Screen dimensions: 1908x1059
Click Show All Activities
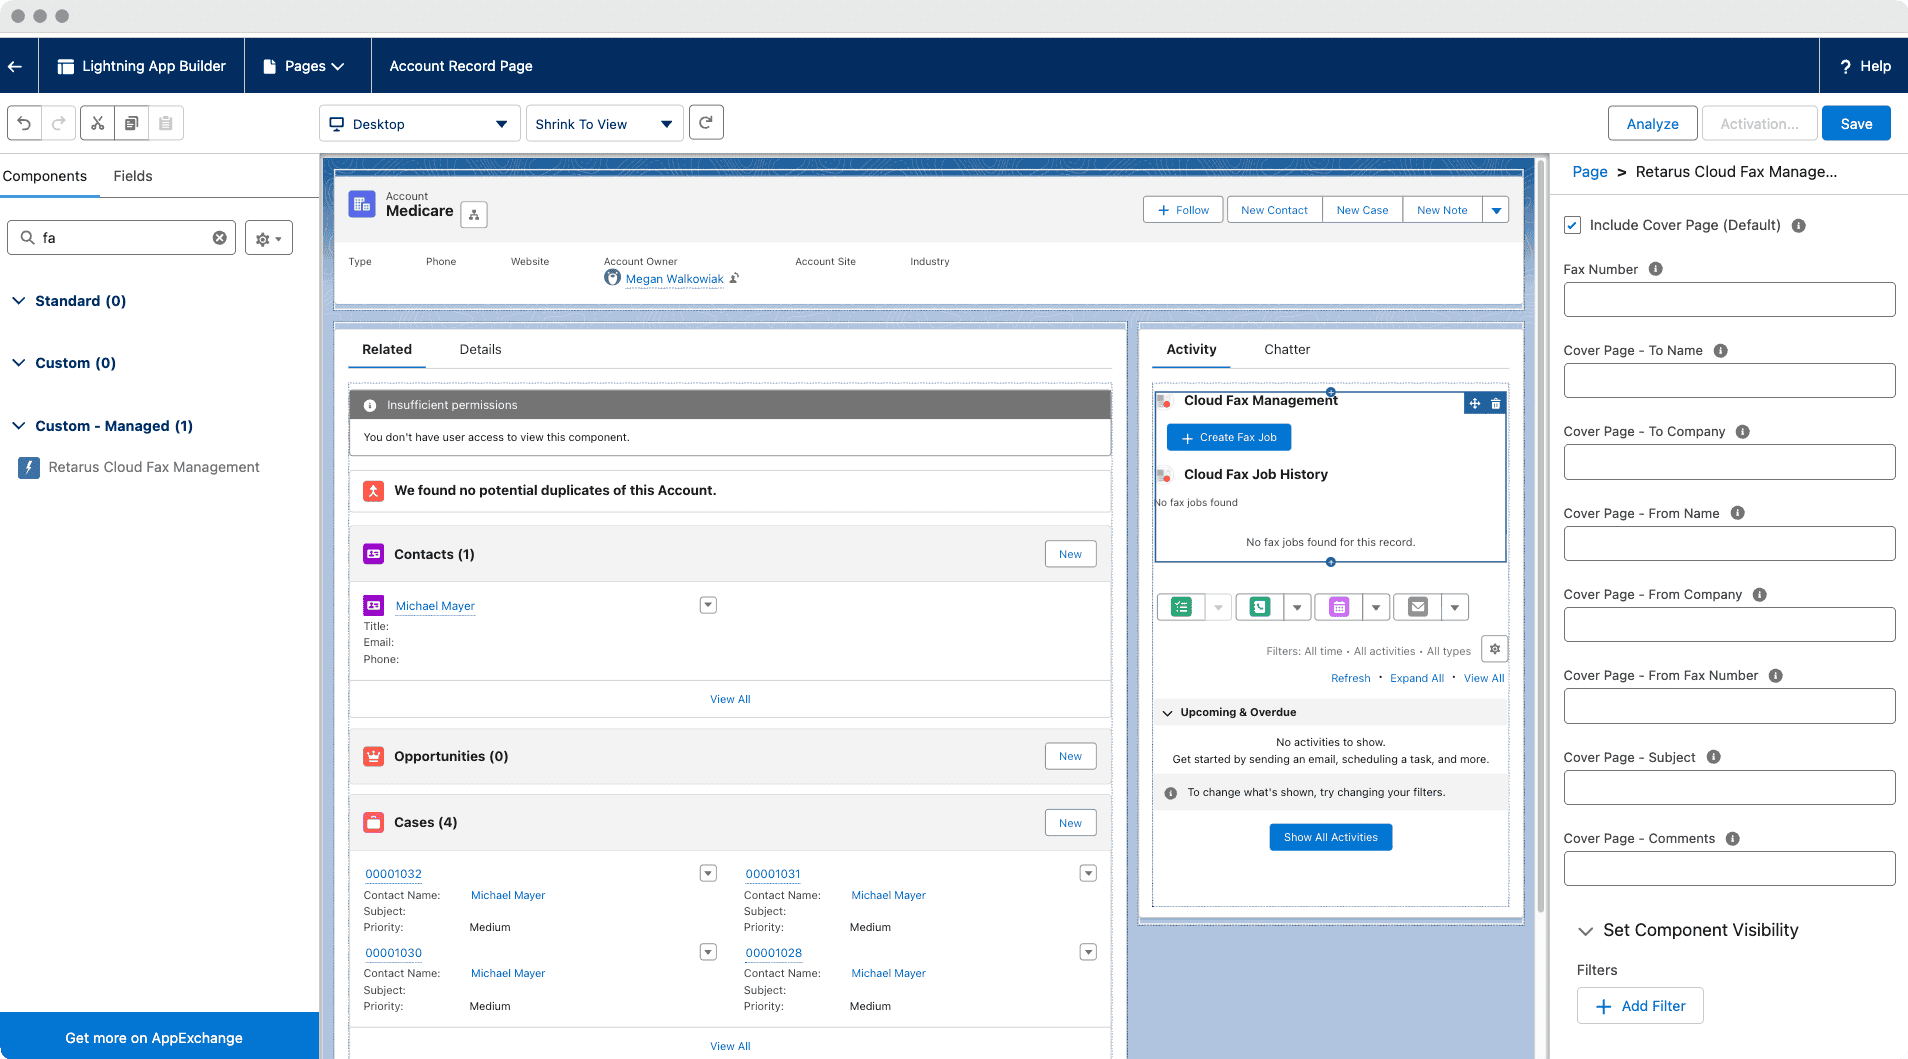[1331, 837]
